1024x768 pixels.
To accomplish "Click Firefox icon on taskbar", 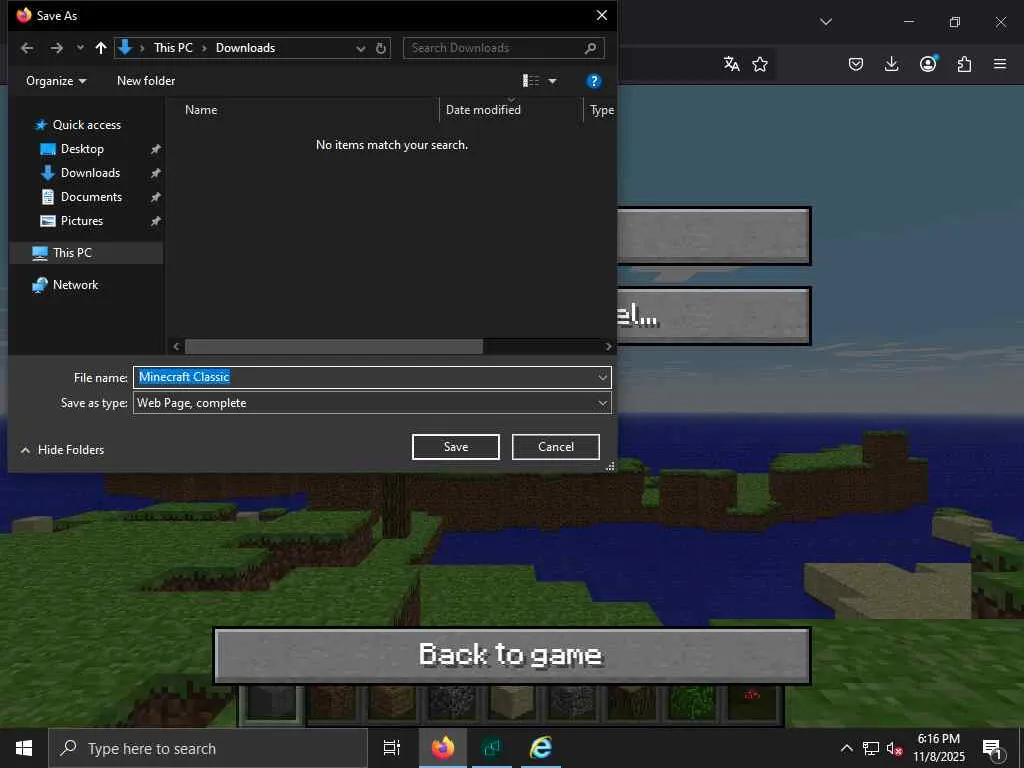I will pos(442,748).
